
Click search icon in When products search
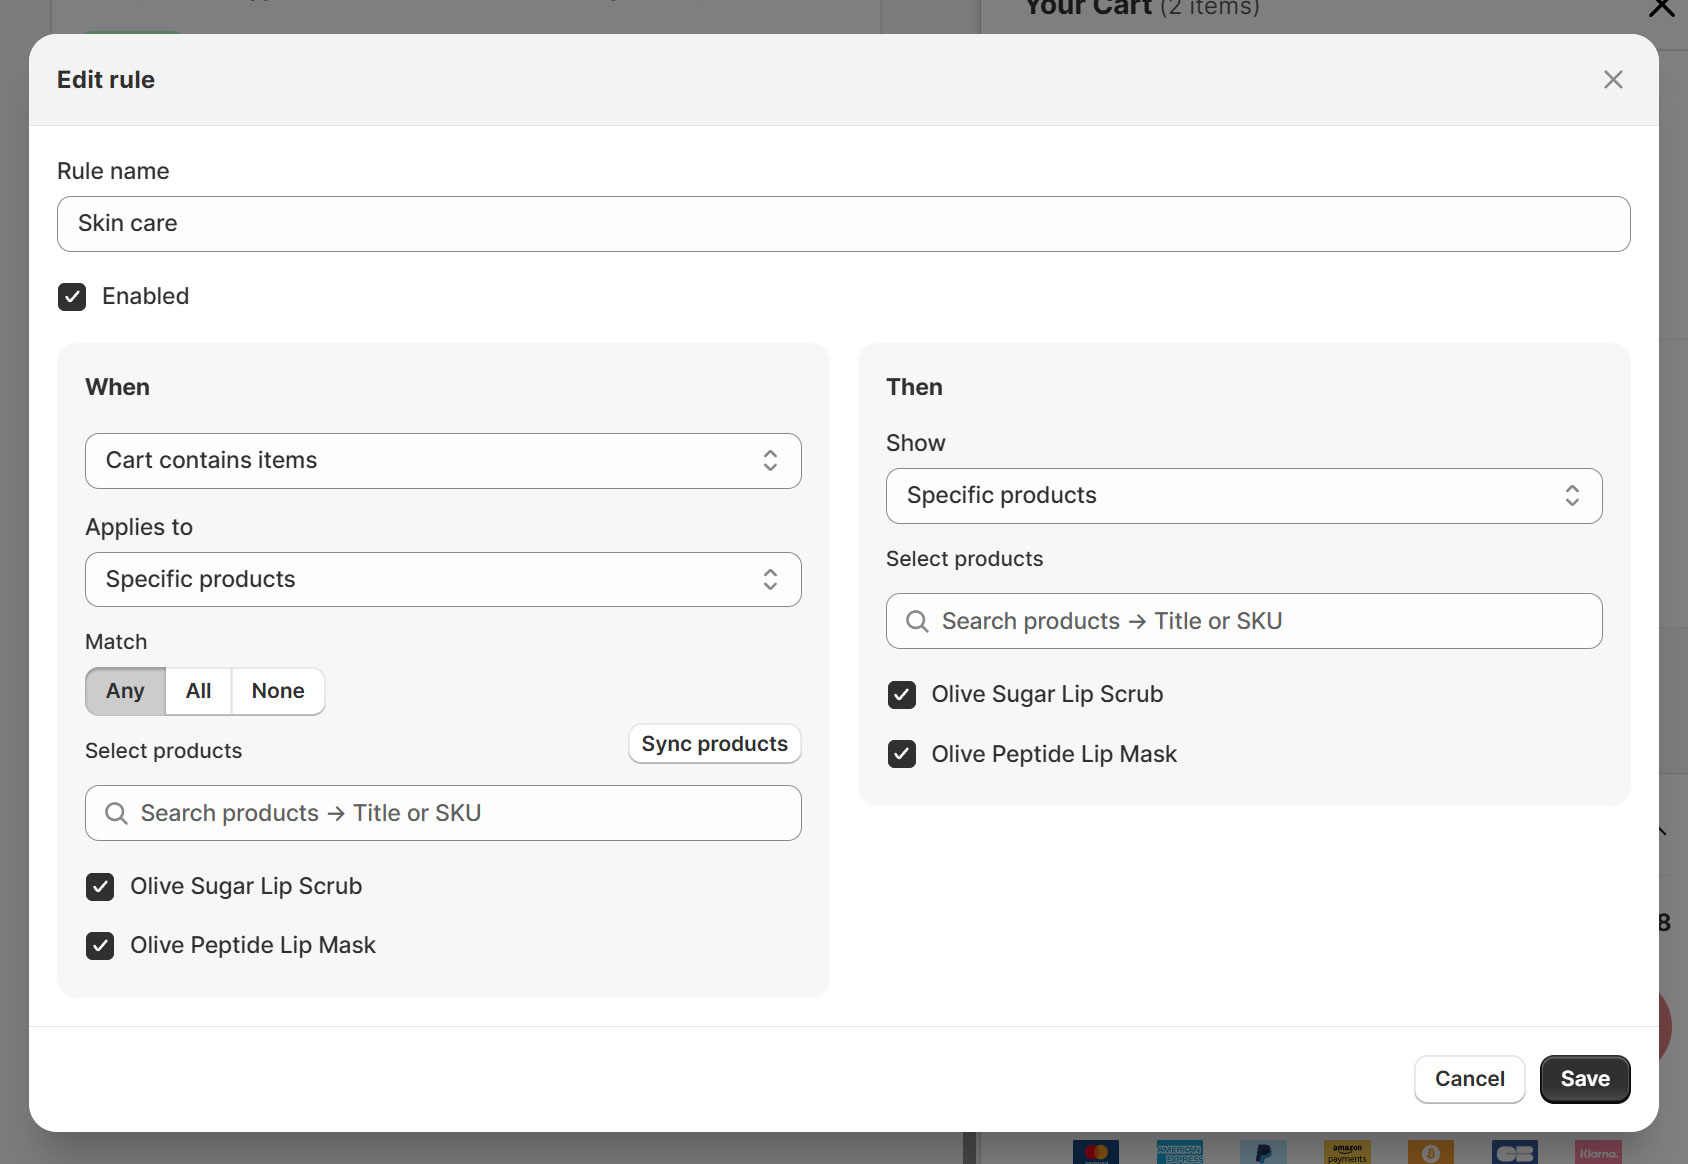point(116,814)
